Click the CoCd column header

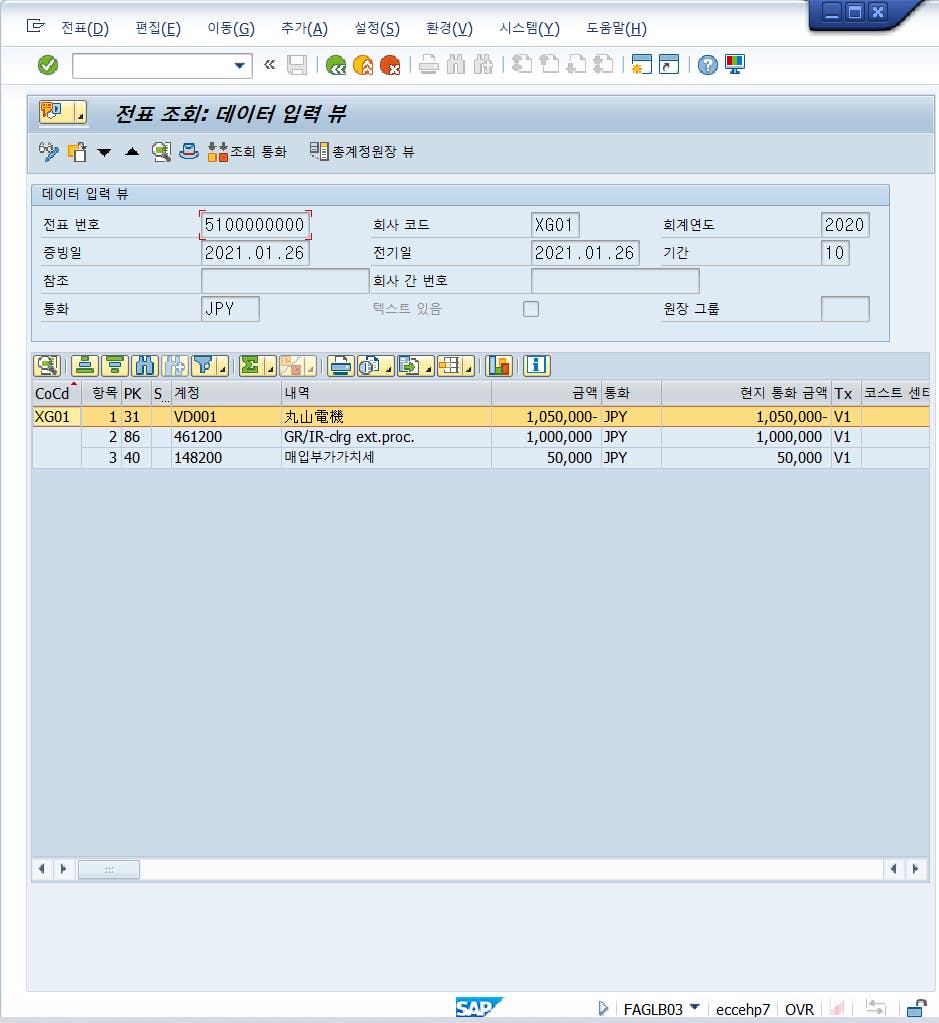57,393
